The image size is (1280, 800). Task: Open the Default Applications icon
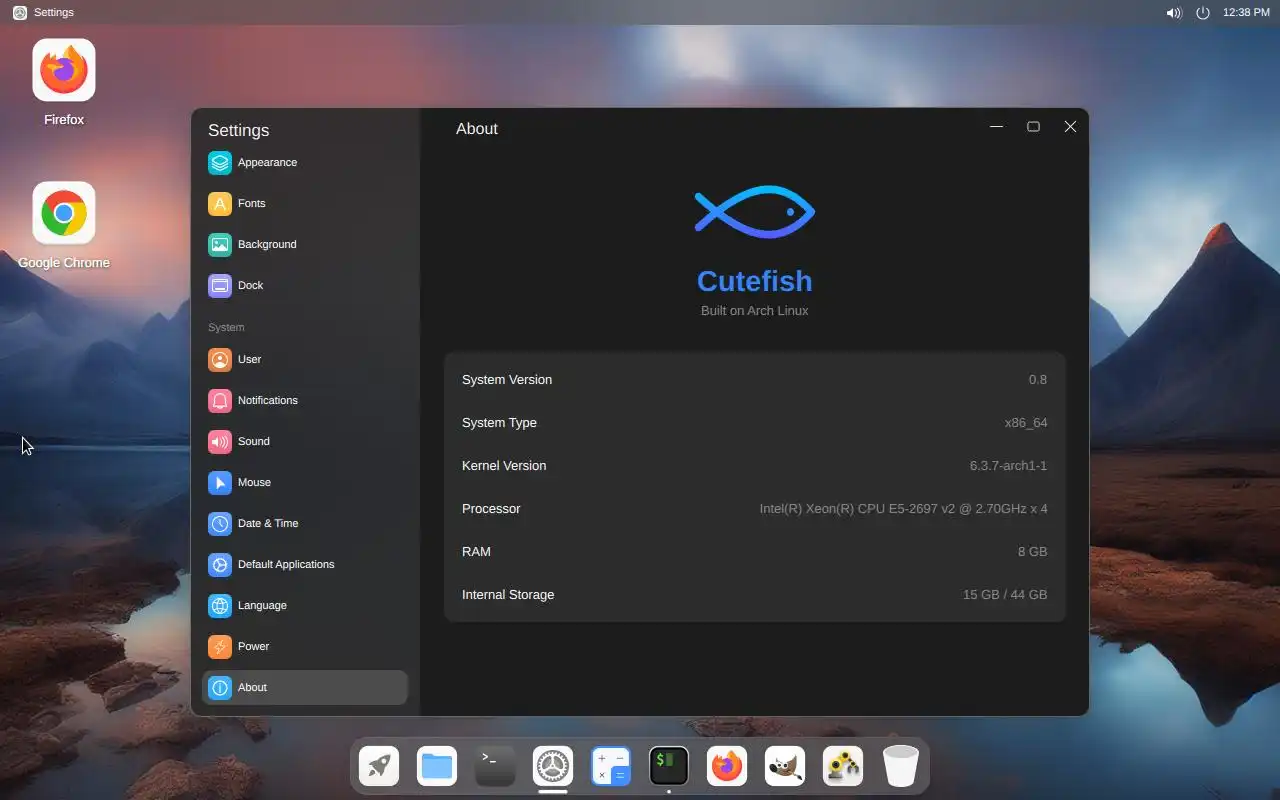(x=220, y=564)
